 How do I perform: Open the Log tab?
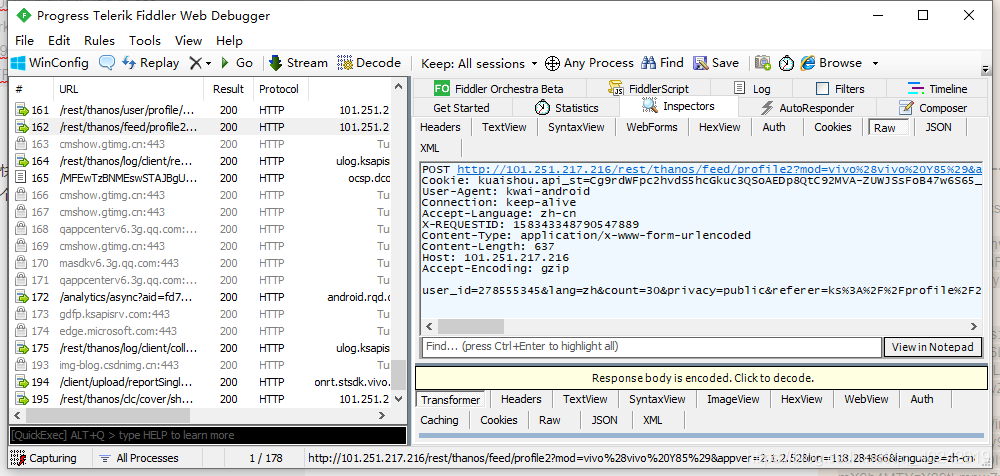click(752, 89)
